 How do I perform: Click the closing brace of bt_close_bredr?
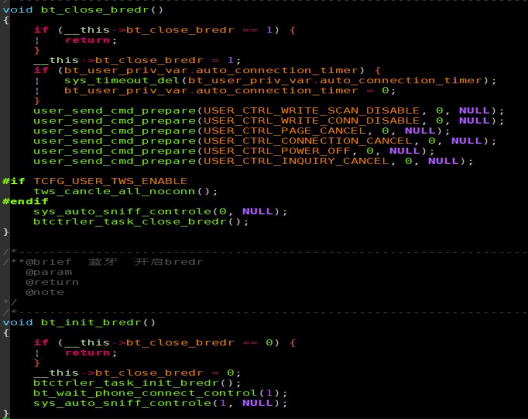click(x=6, y=232)
